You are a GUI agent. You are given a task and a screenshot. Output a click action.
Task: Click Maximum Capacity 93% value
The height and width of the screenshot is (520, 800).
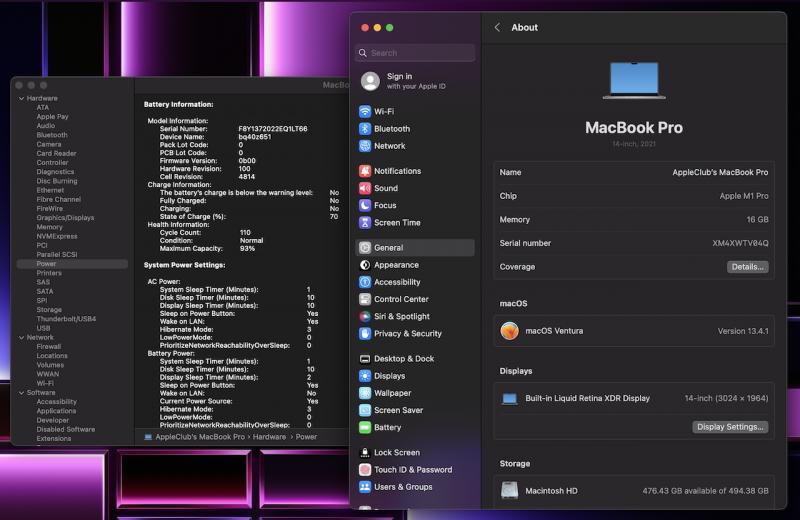(x=247, y=249)
